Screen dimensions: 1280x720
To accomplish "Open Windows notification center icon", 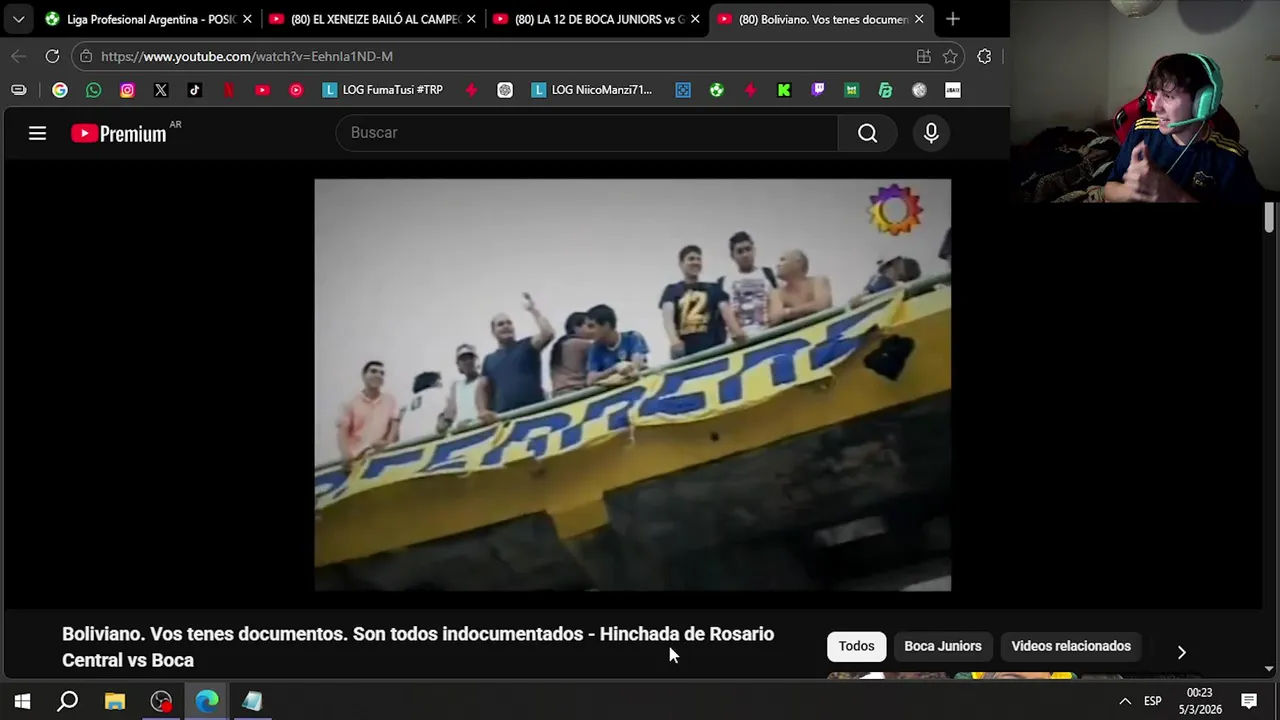I will tap(1249, 701).
